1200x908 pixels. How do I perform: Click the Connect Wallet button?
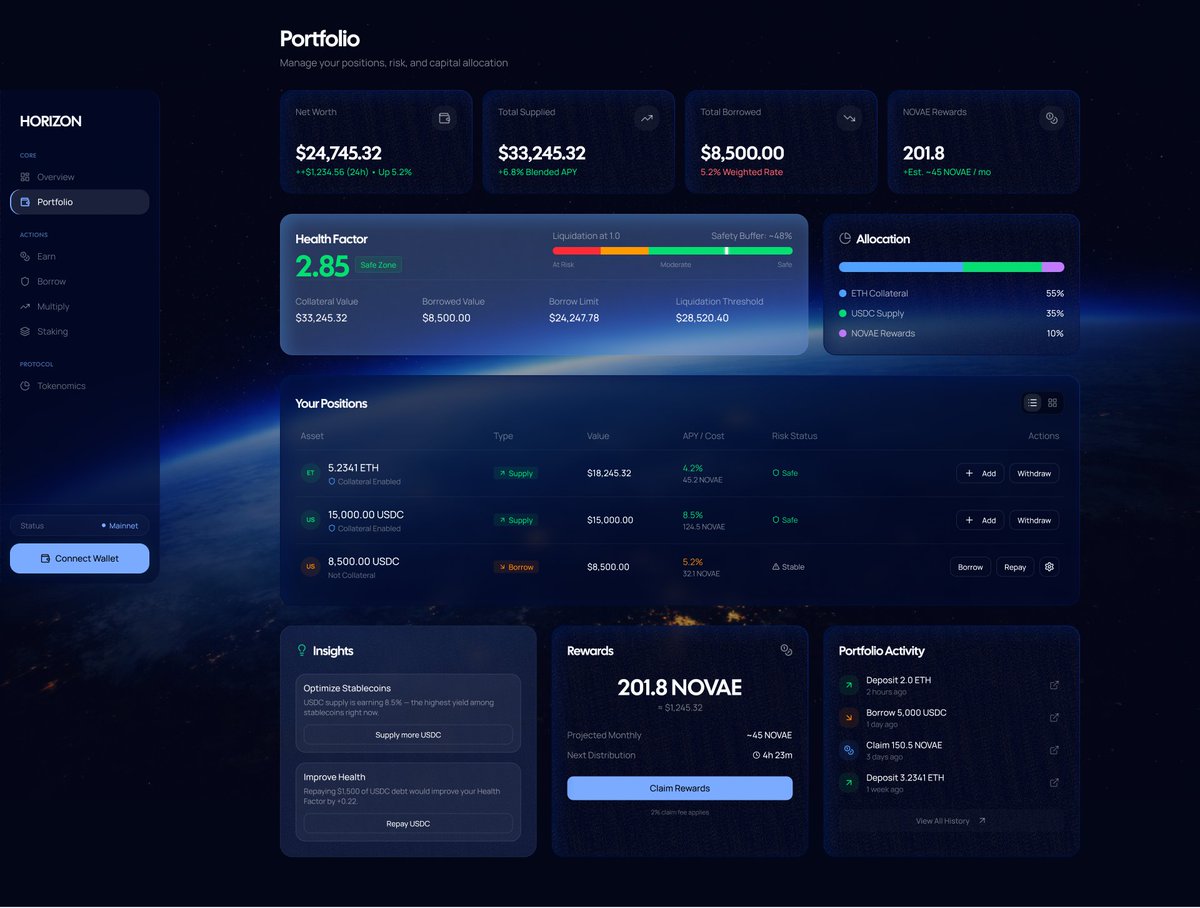(x=80, y=558)
